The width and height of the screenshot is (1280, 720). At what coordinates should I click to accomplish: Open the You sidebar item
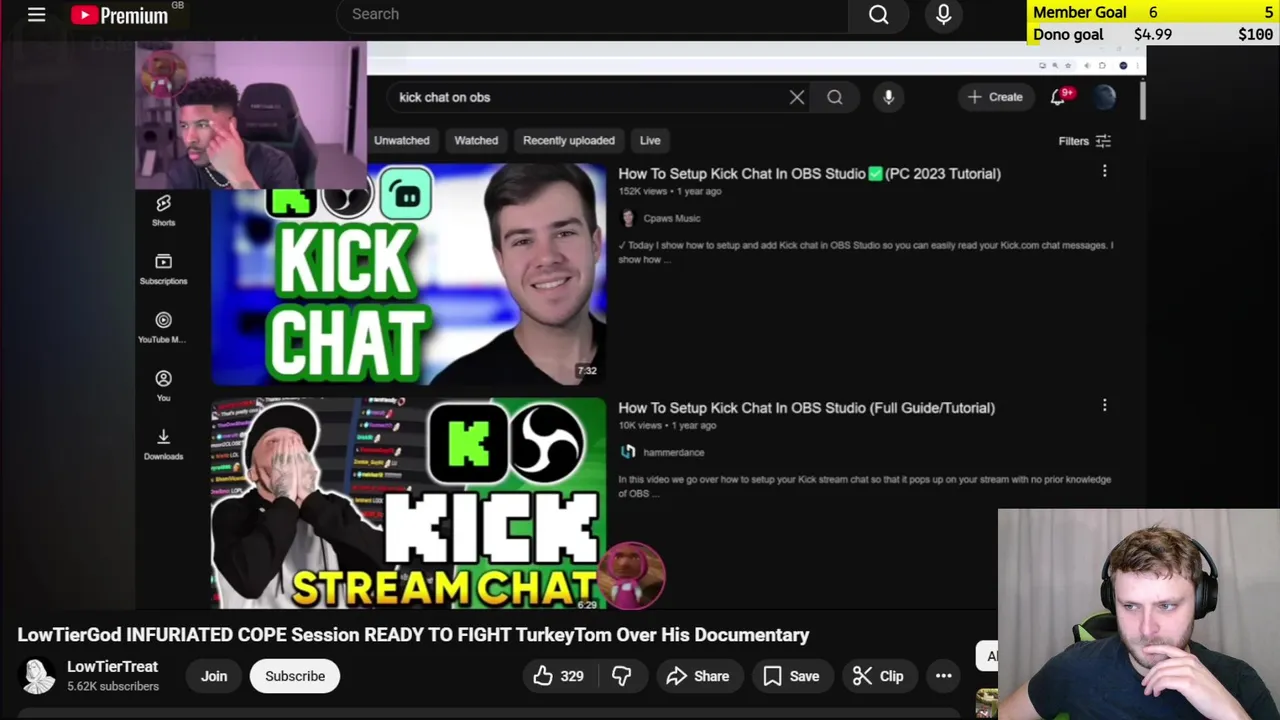pos(163,385)
